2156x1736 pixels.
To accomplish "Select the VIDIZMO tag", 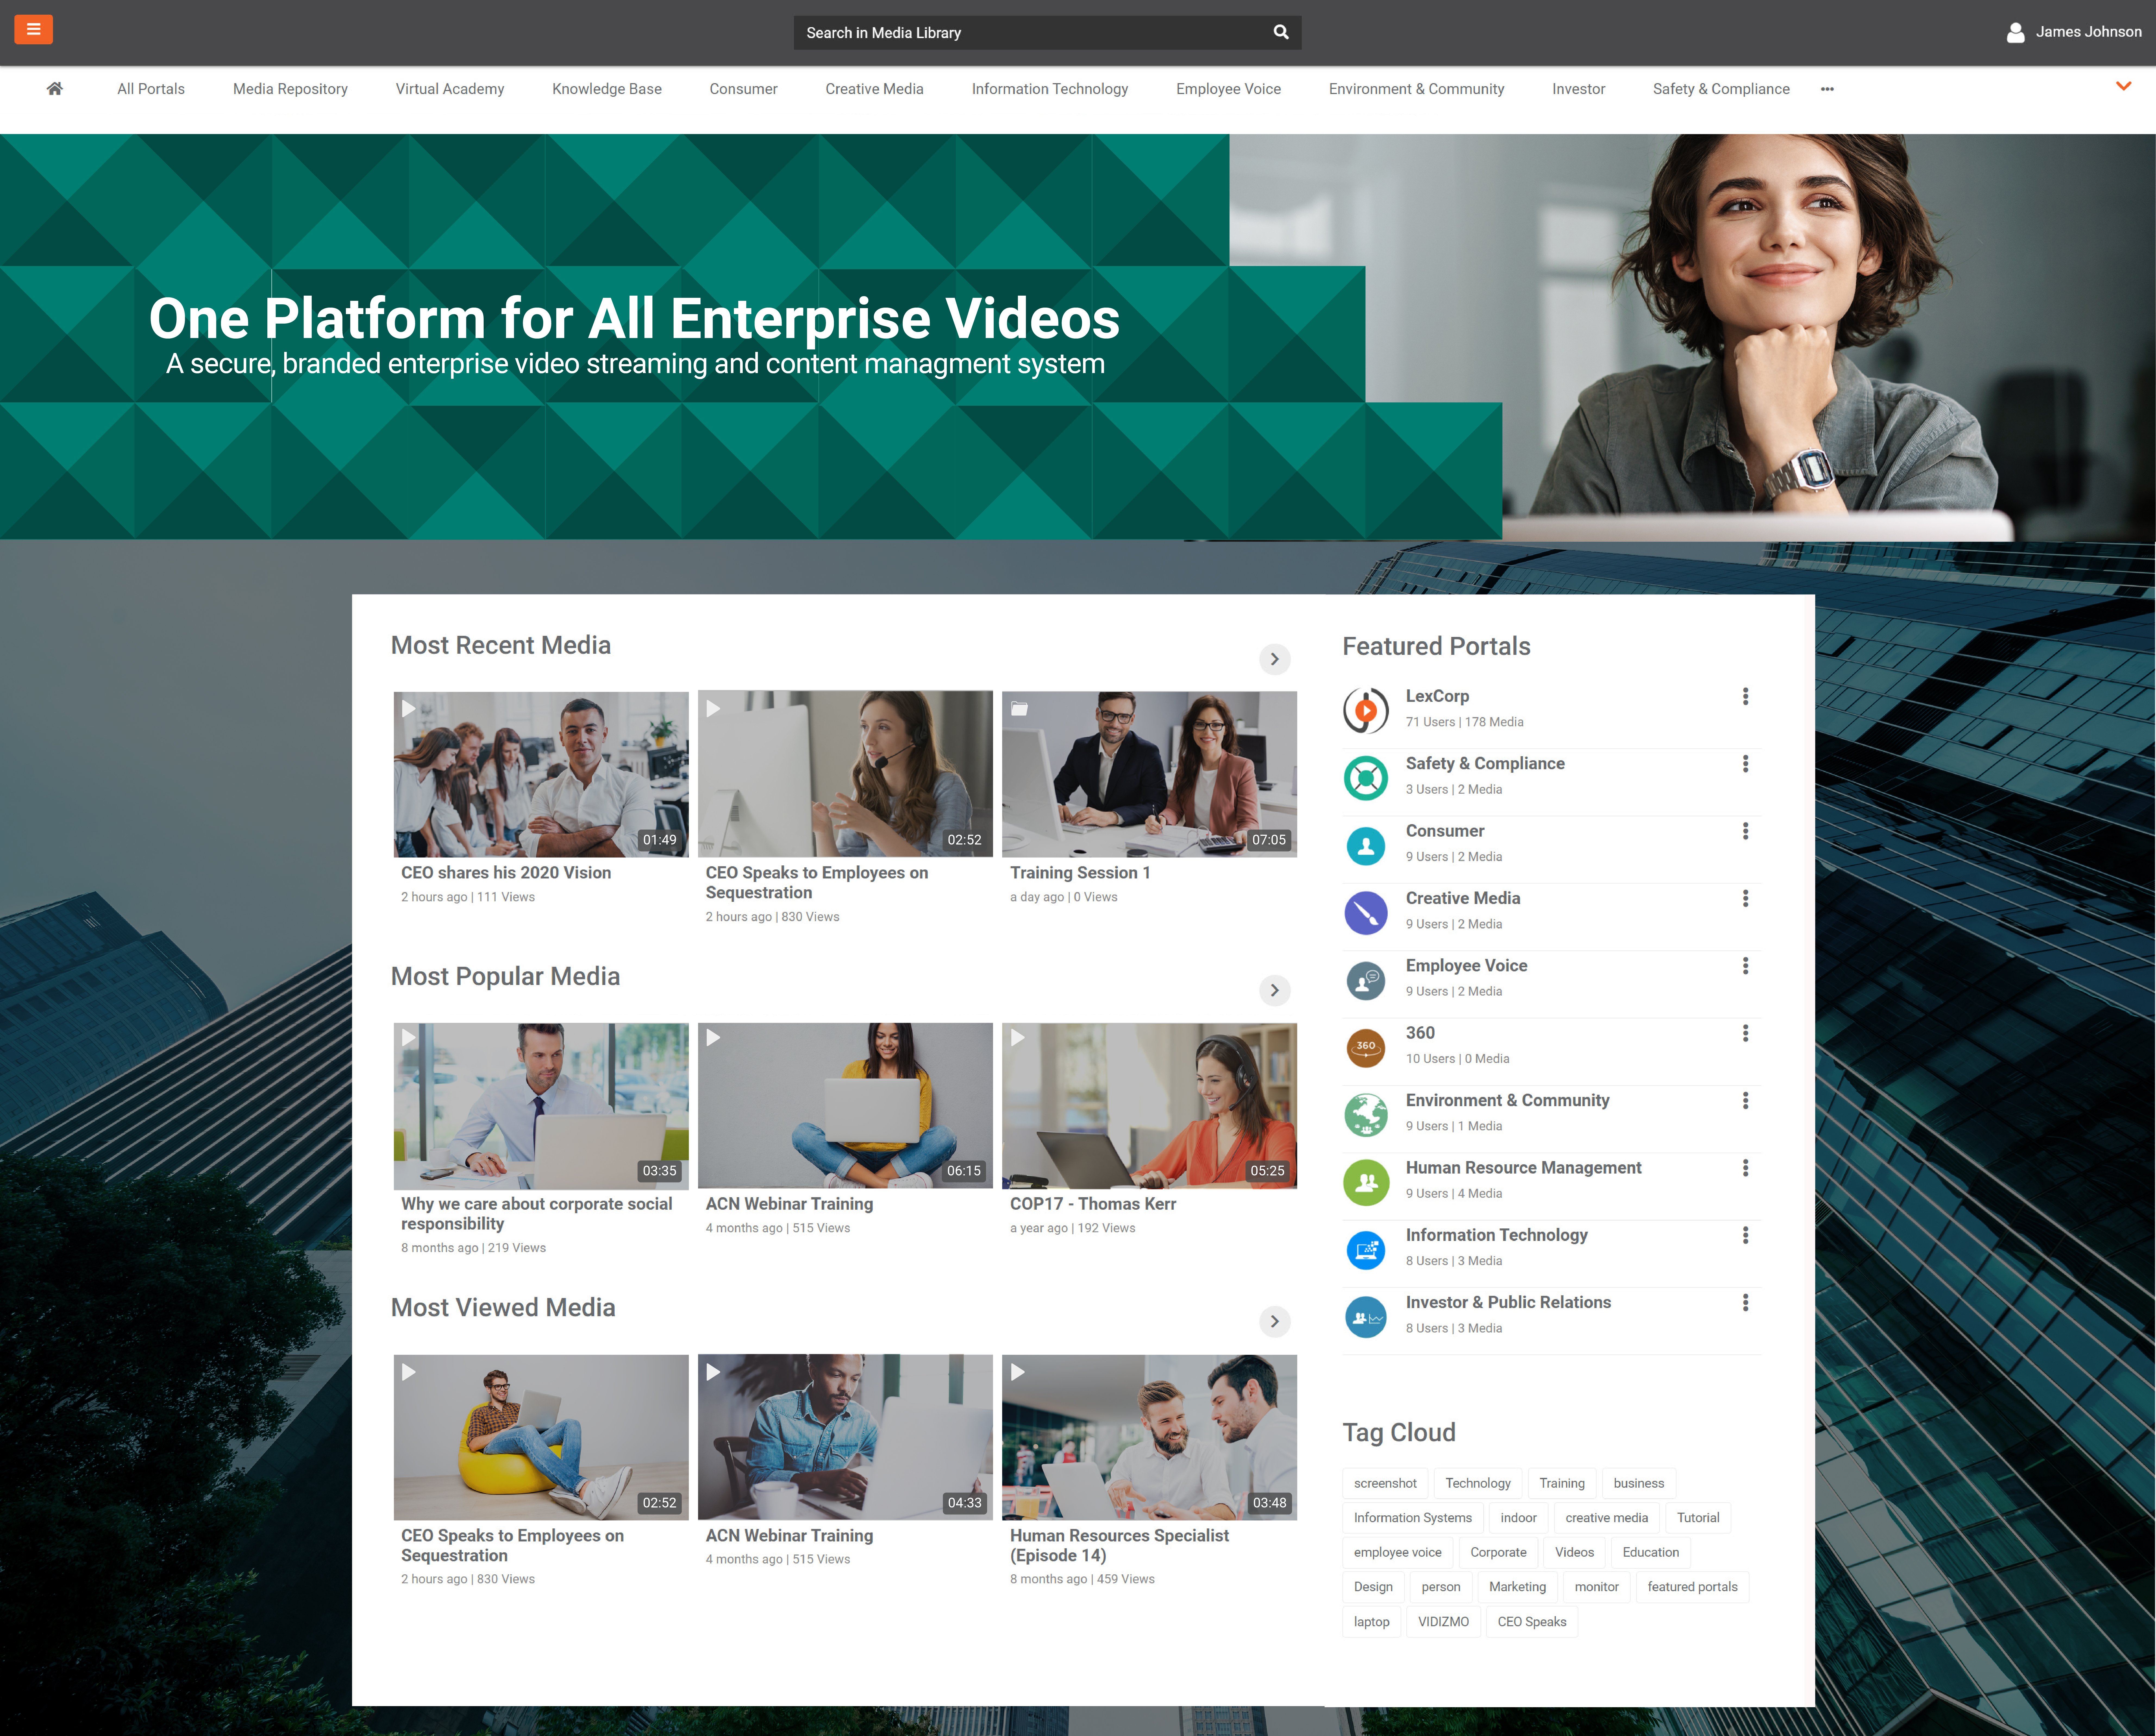I will [1443, 1622].
